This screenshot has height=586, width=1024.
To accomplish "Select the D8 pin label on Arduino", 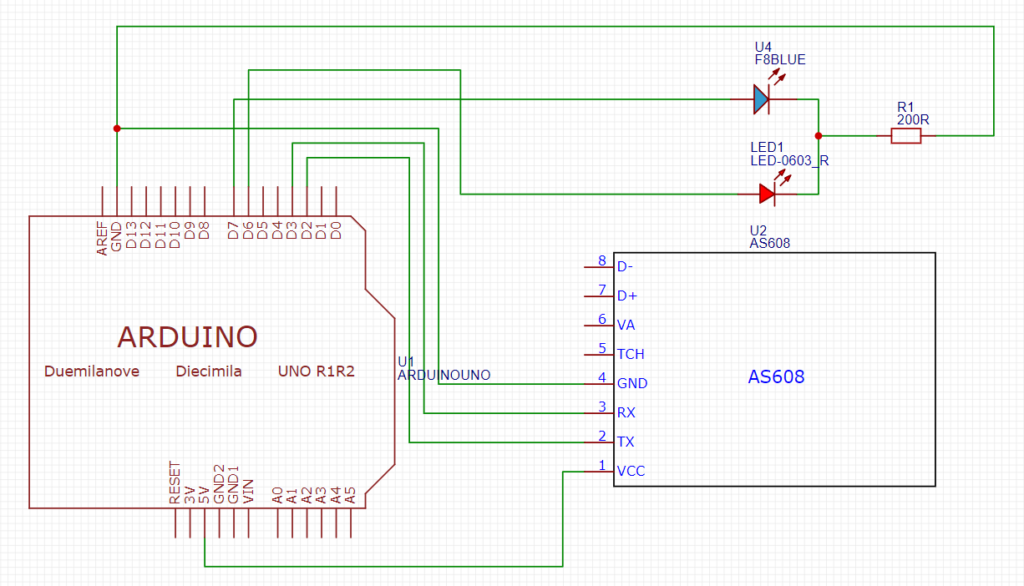I will coord(204,230).
